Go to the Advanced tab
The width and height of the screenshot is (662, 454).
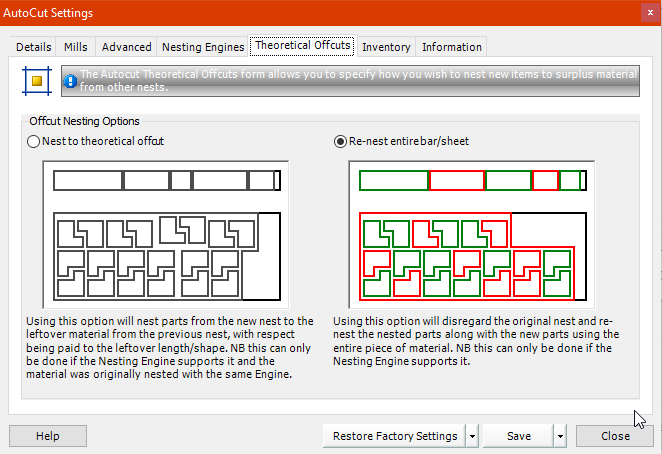(127, 47)
